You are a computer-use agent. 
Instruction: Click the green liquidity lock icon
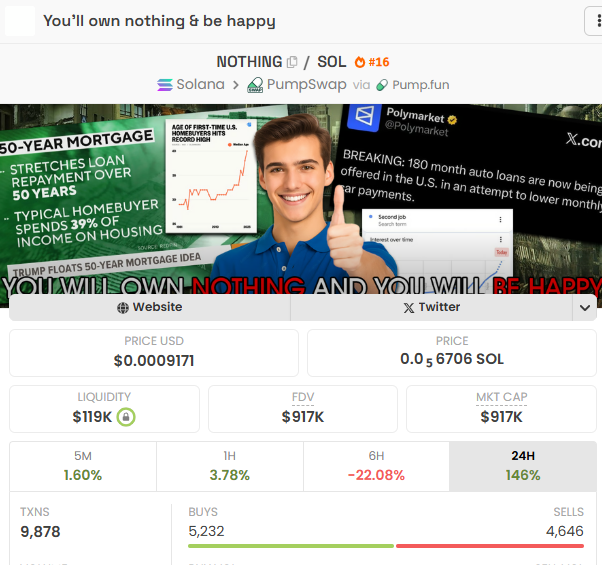pos(126,417)
